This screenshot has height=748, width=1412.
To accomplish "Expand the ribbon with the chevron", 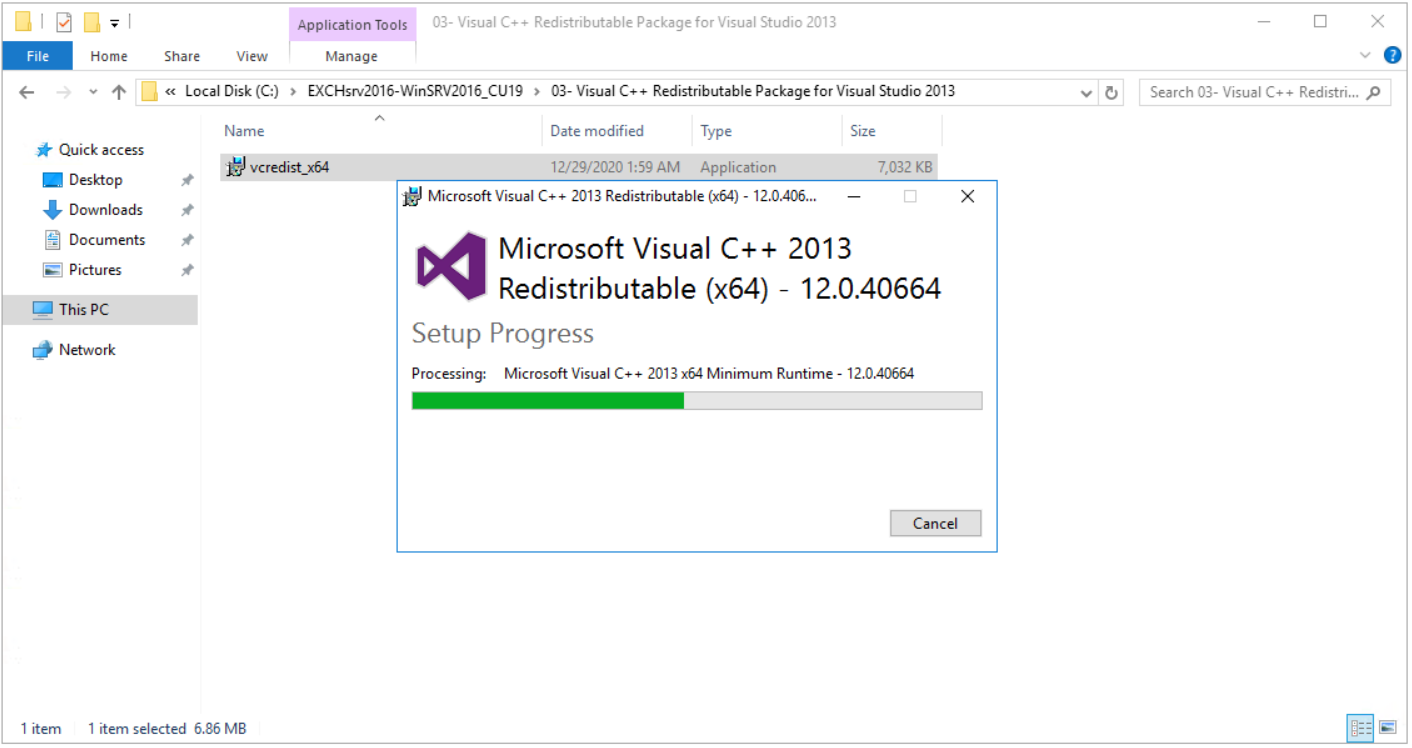I will pos(1366,55).
